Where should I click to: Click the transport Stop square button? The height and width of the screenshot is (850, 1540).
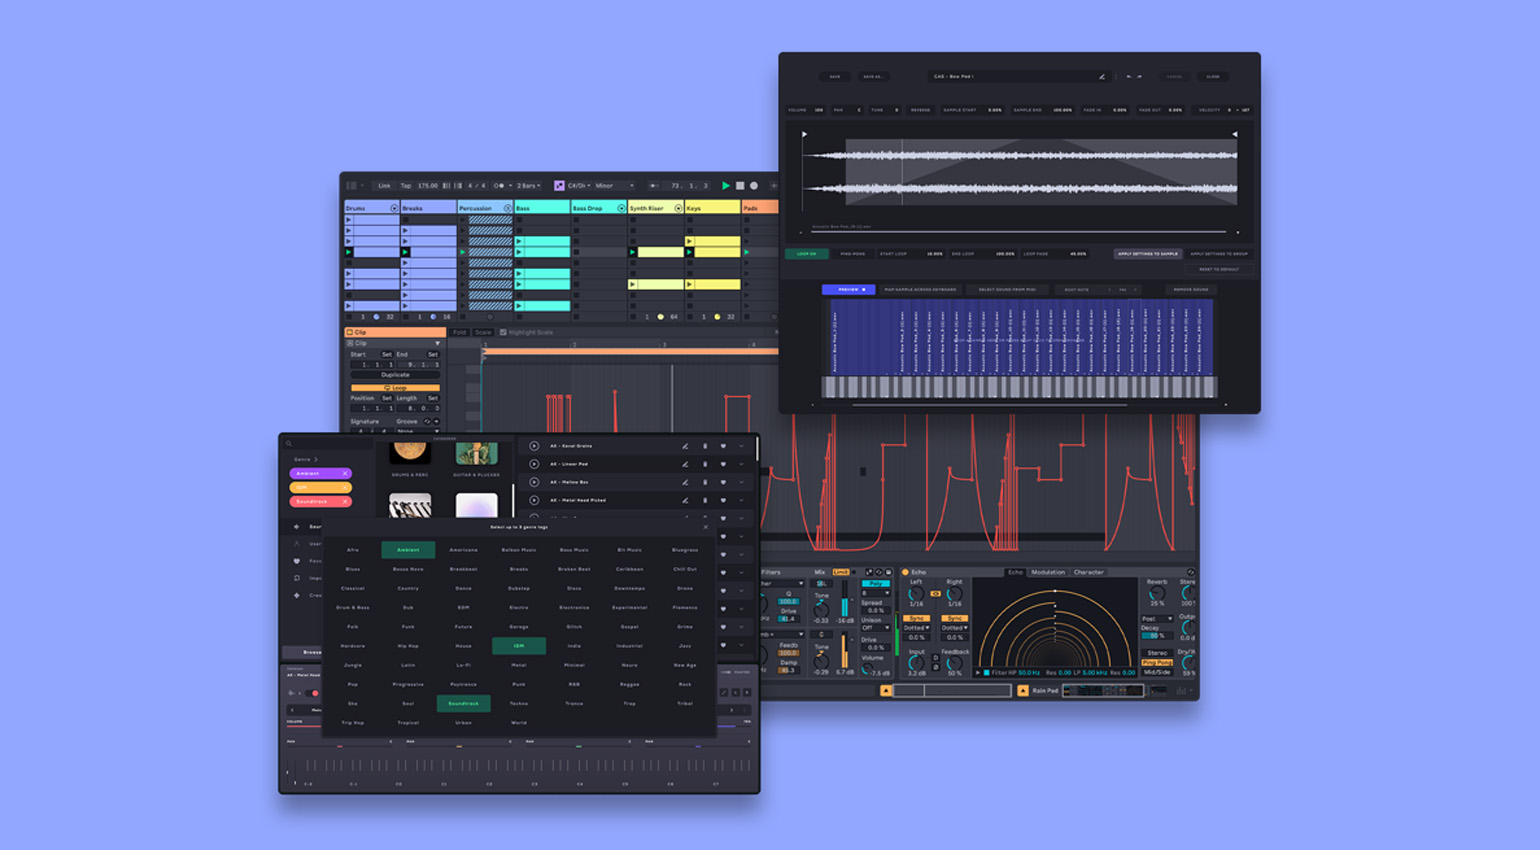tap(740, 186)
